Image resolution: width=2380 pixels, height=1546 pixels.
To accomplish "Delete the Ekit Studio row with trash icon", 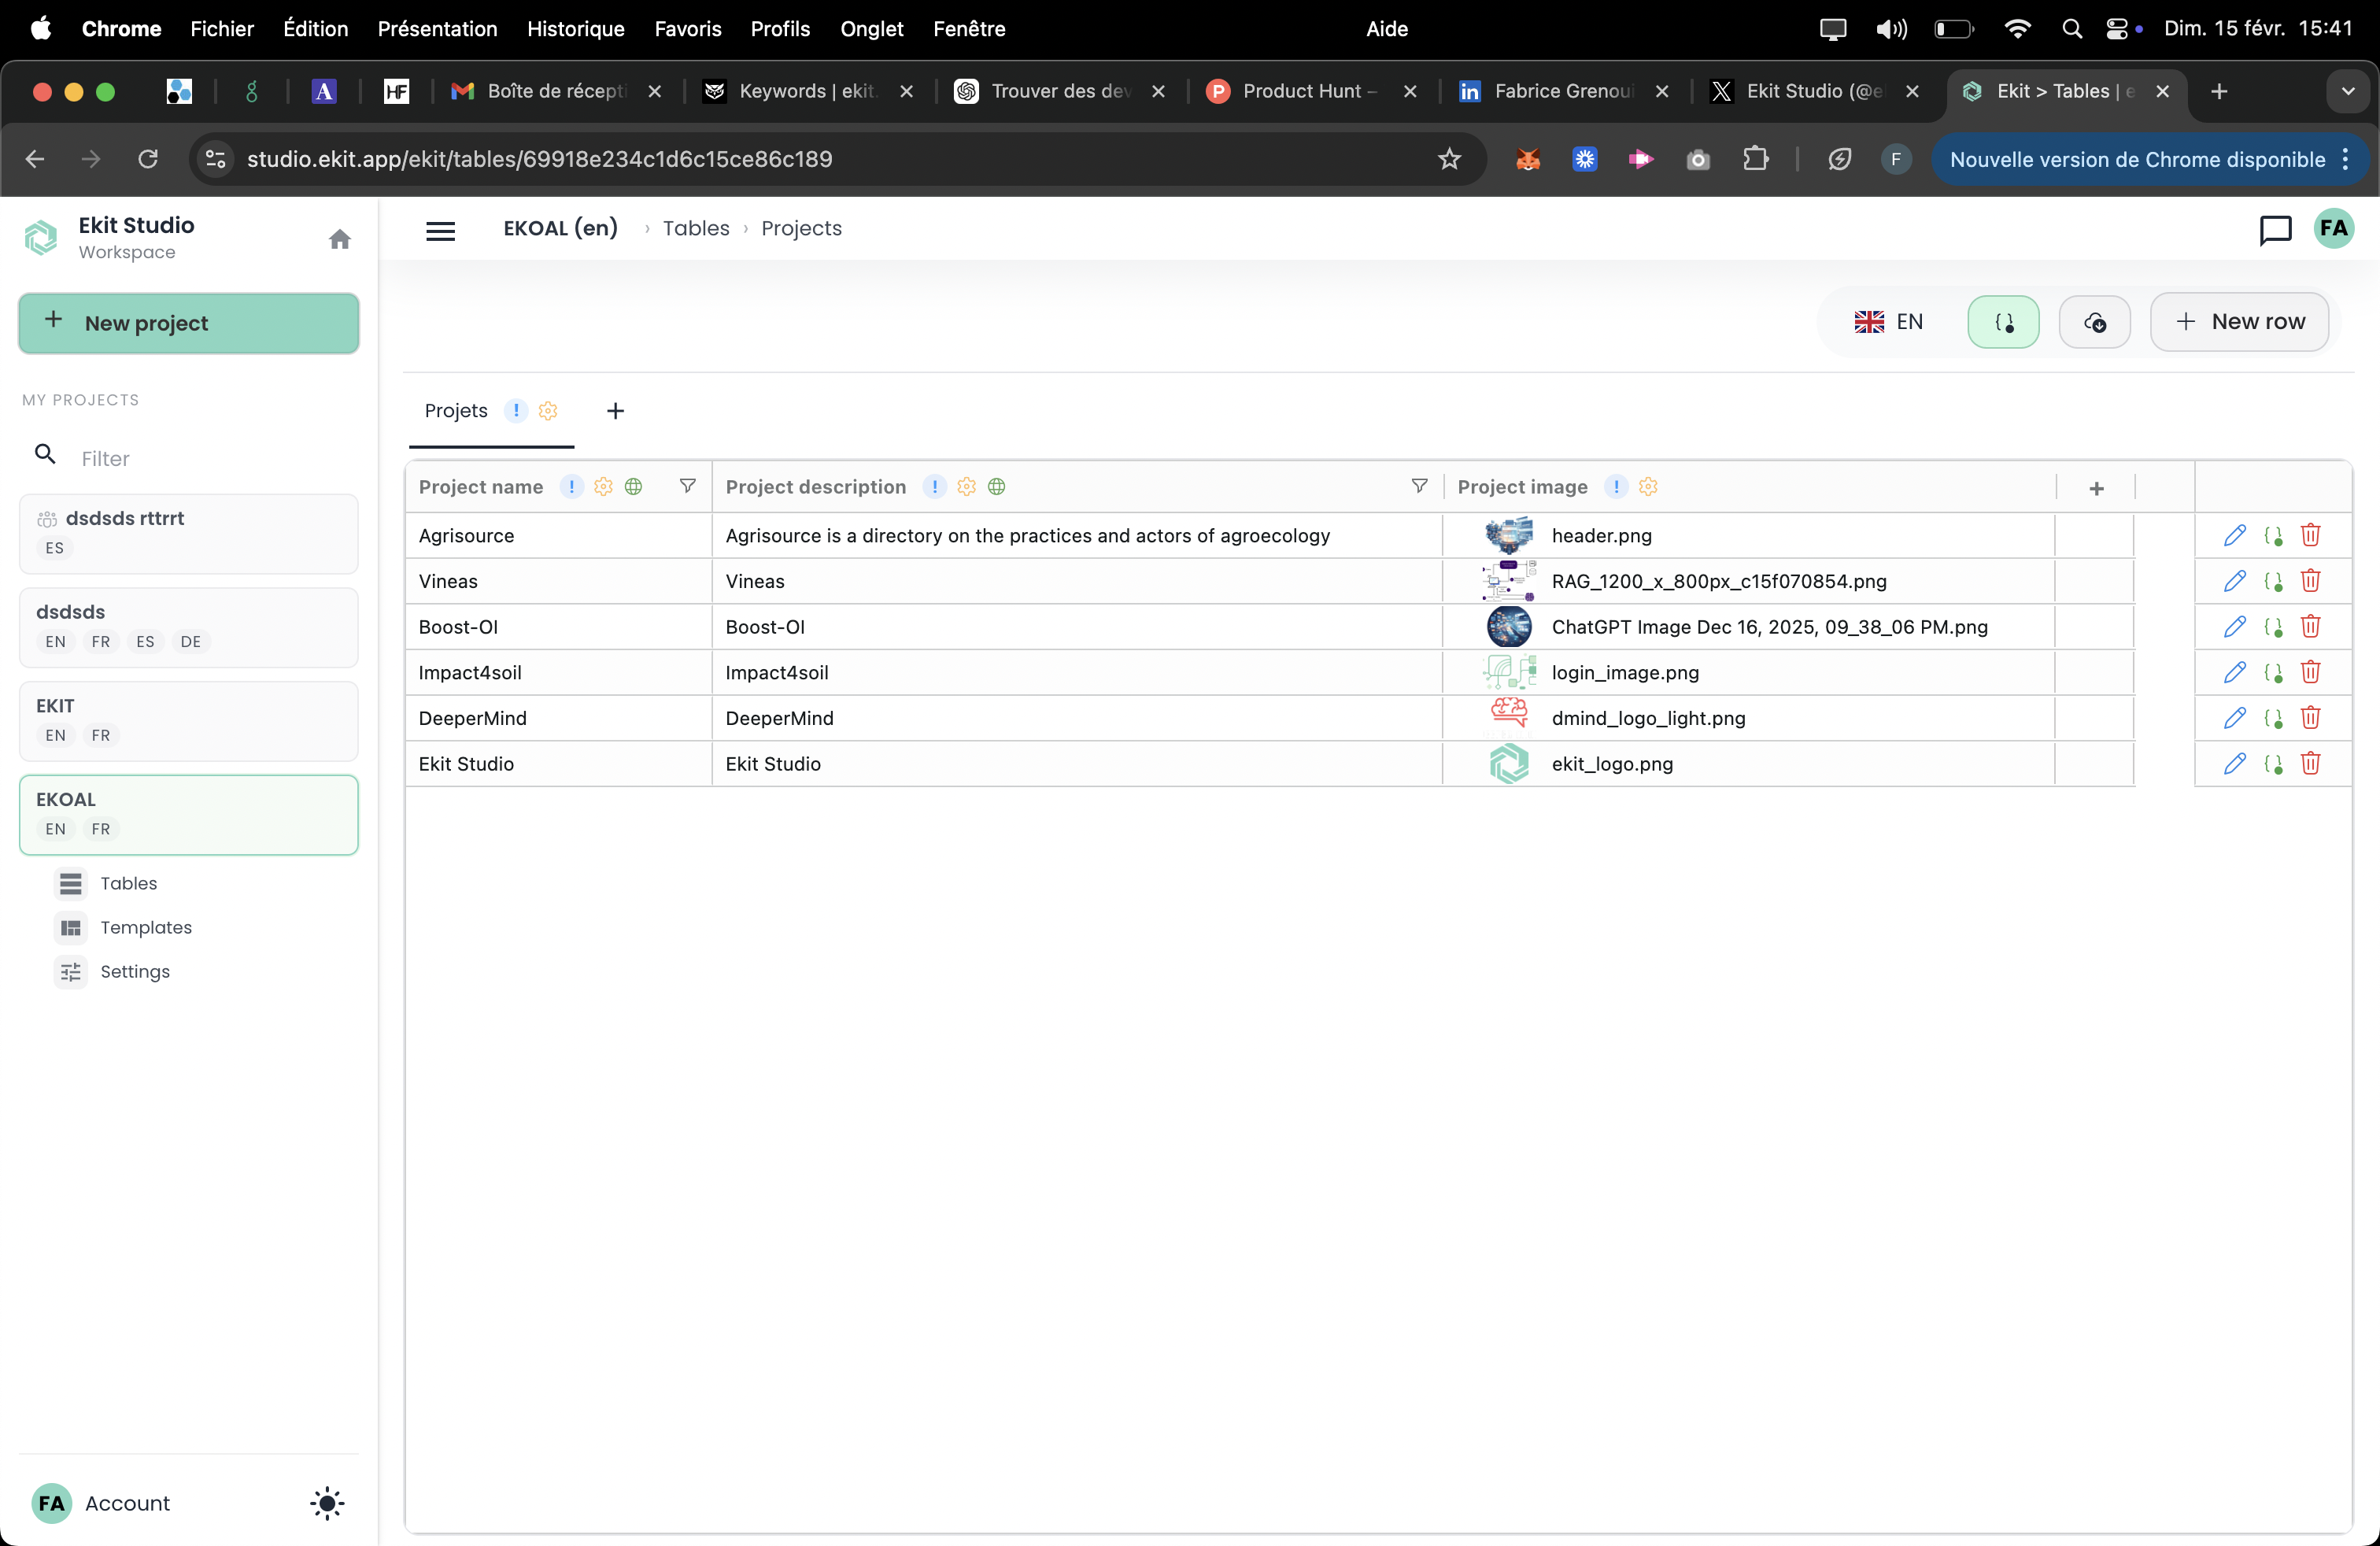I will [2311, 763].
